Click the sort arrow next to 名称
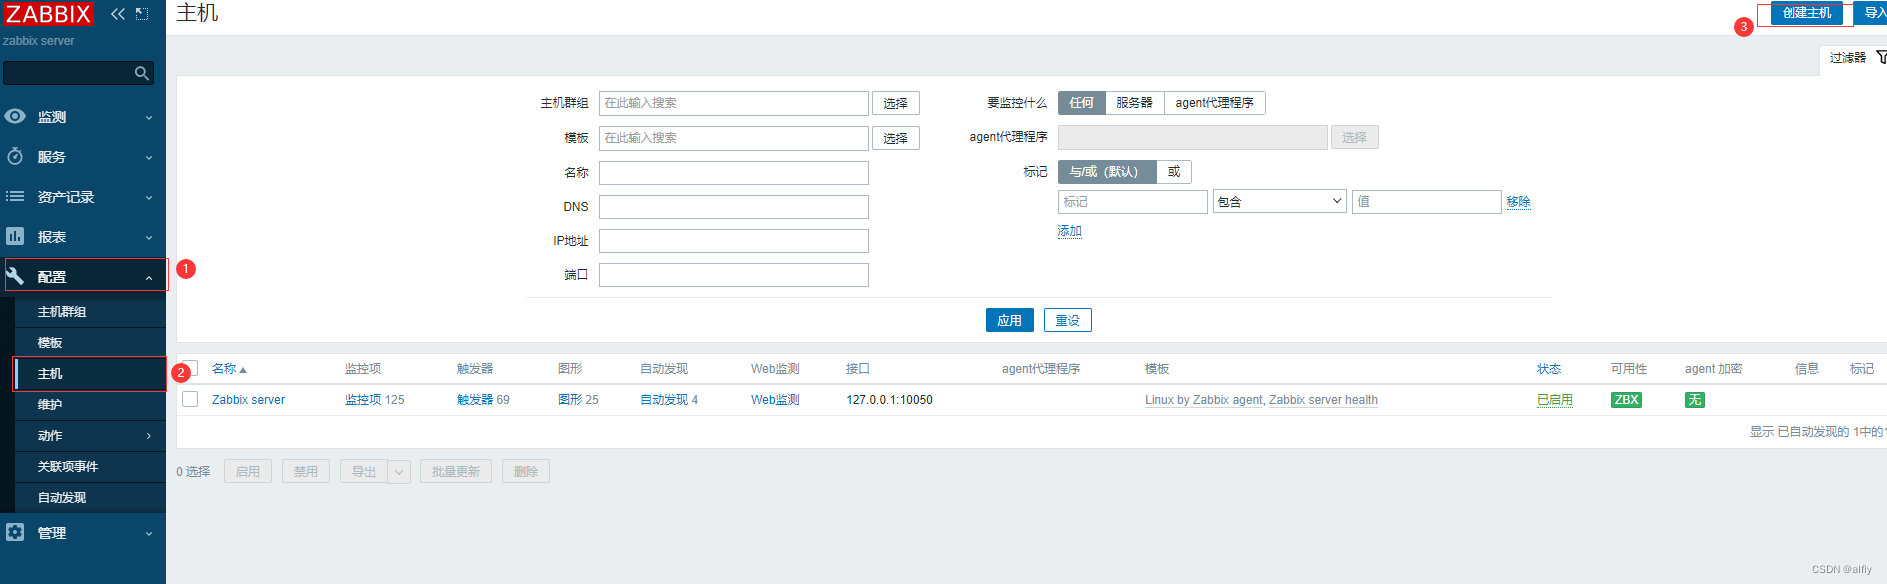Viewport: 1887px width, 584px height. click(243, 370)
